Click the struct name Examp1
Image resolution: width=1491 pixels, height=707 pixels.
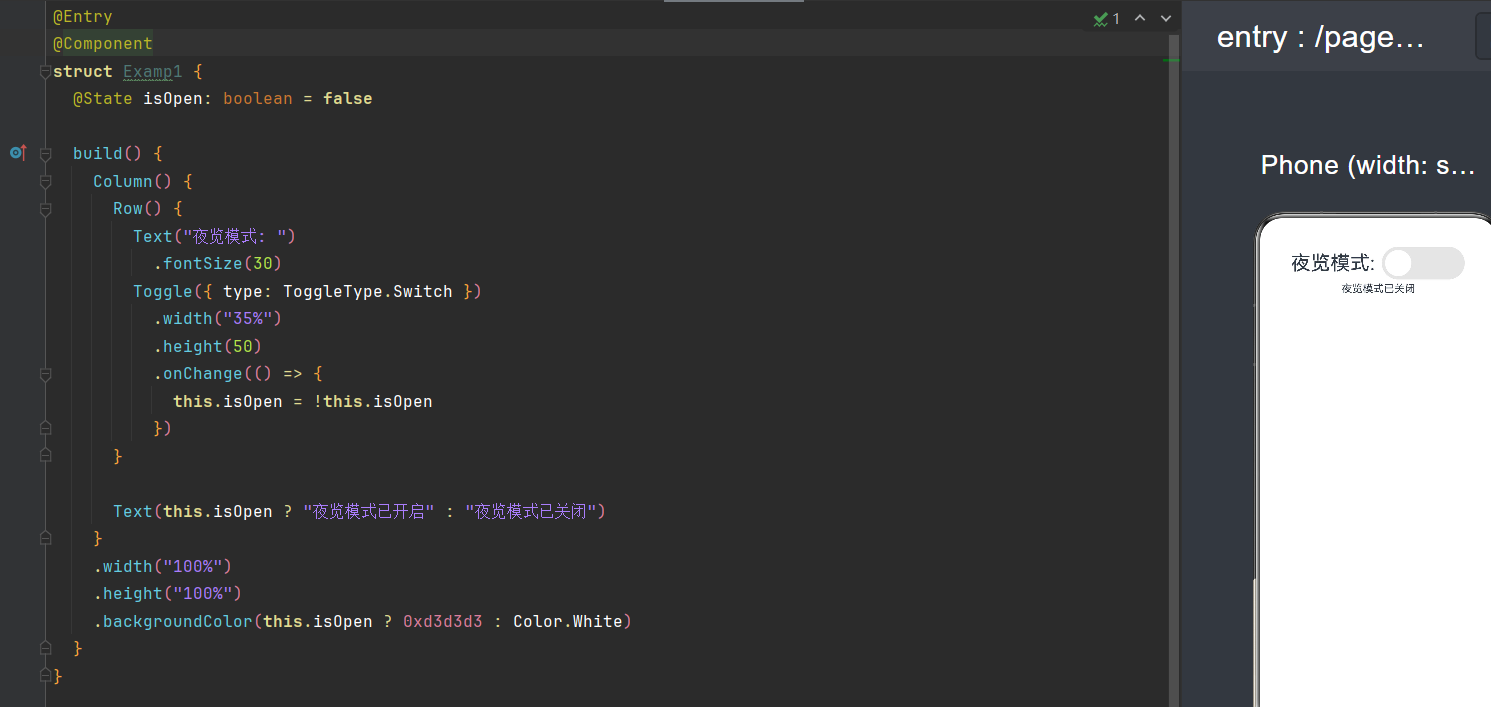pos(153,72)
